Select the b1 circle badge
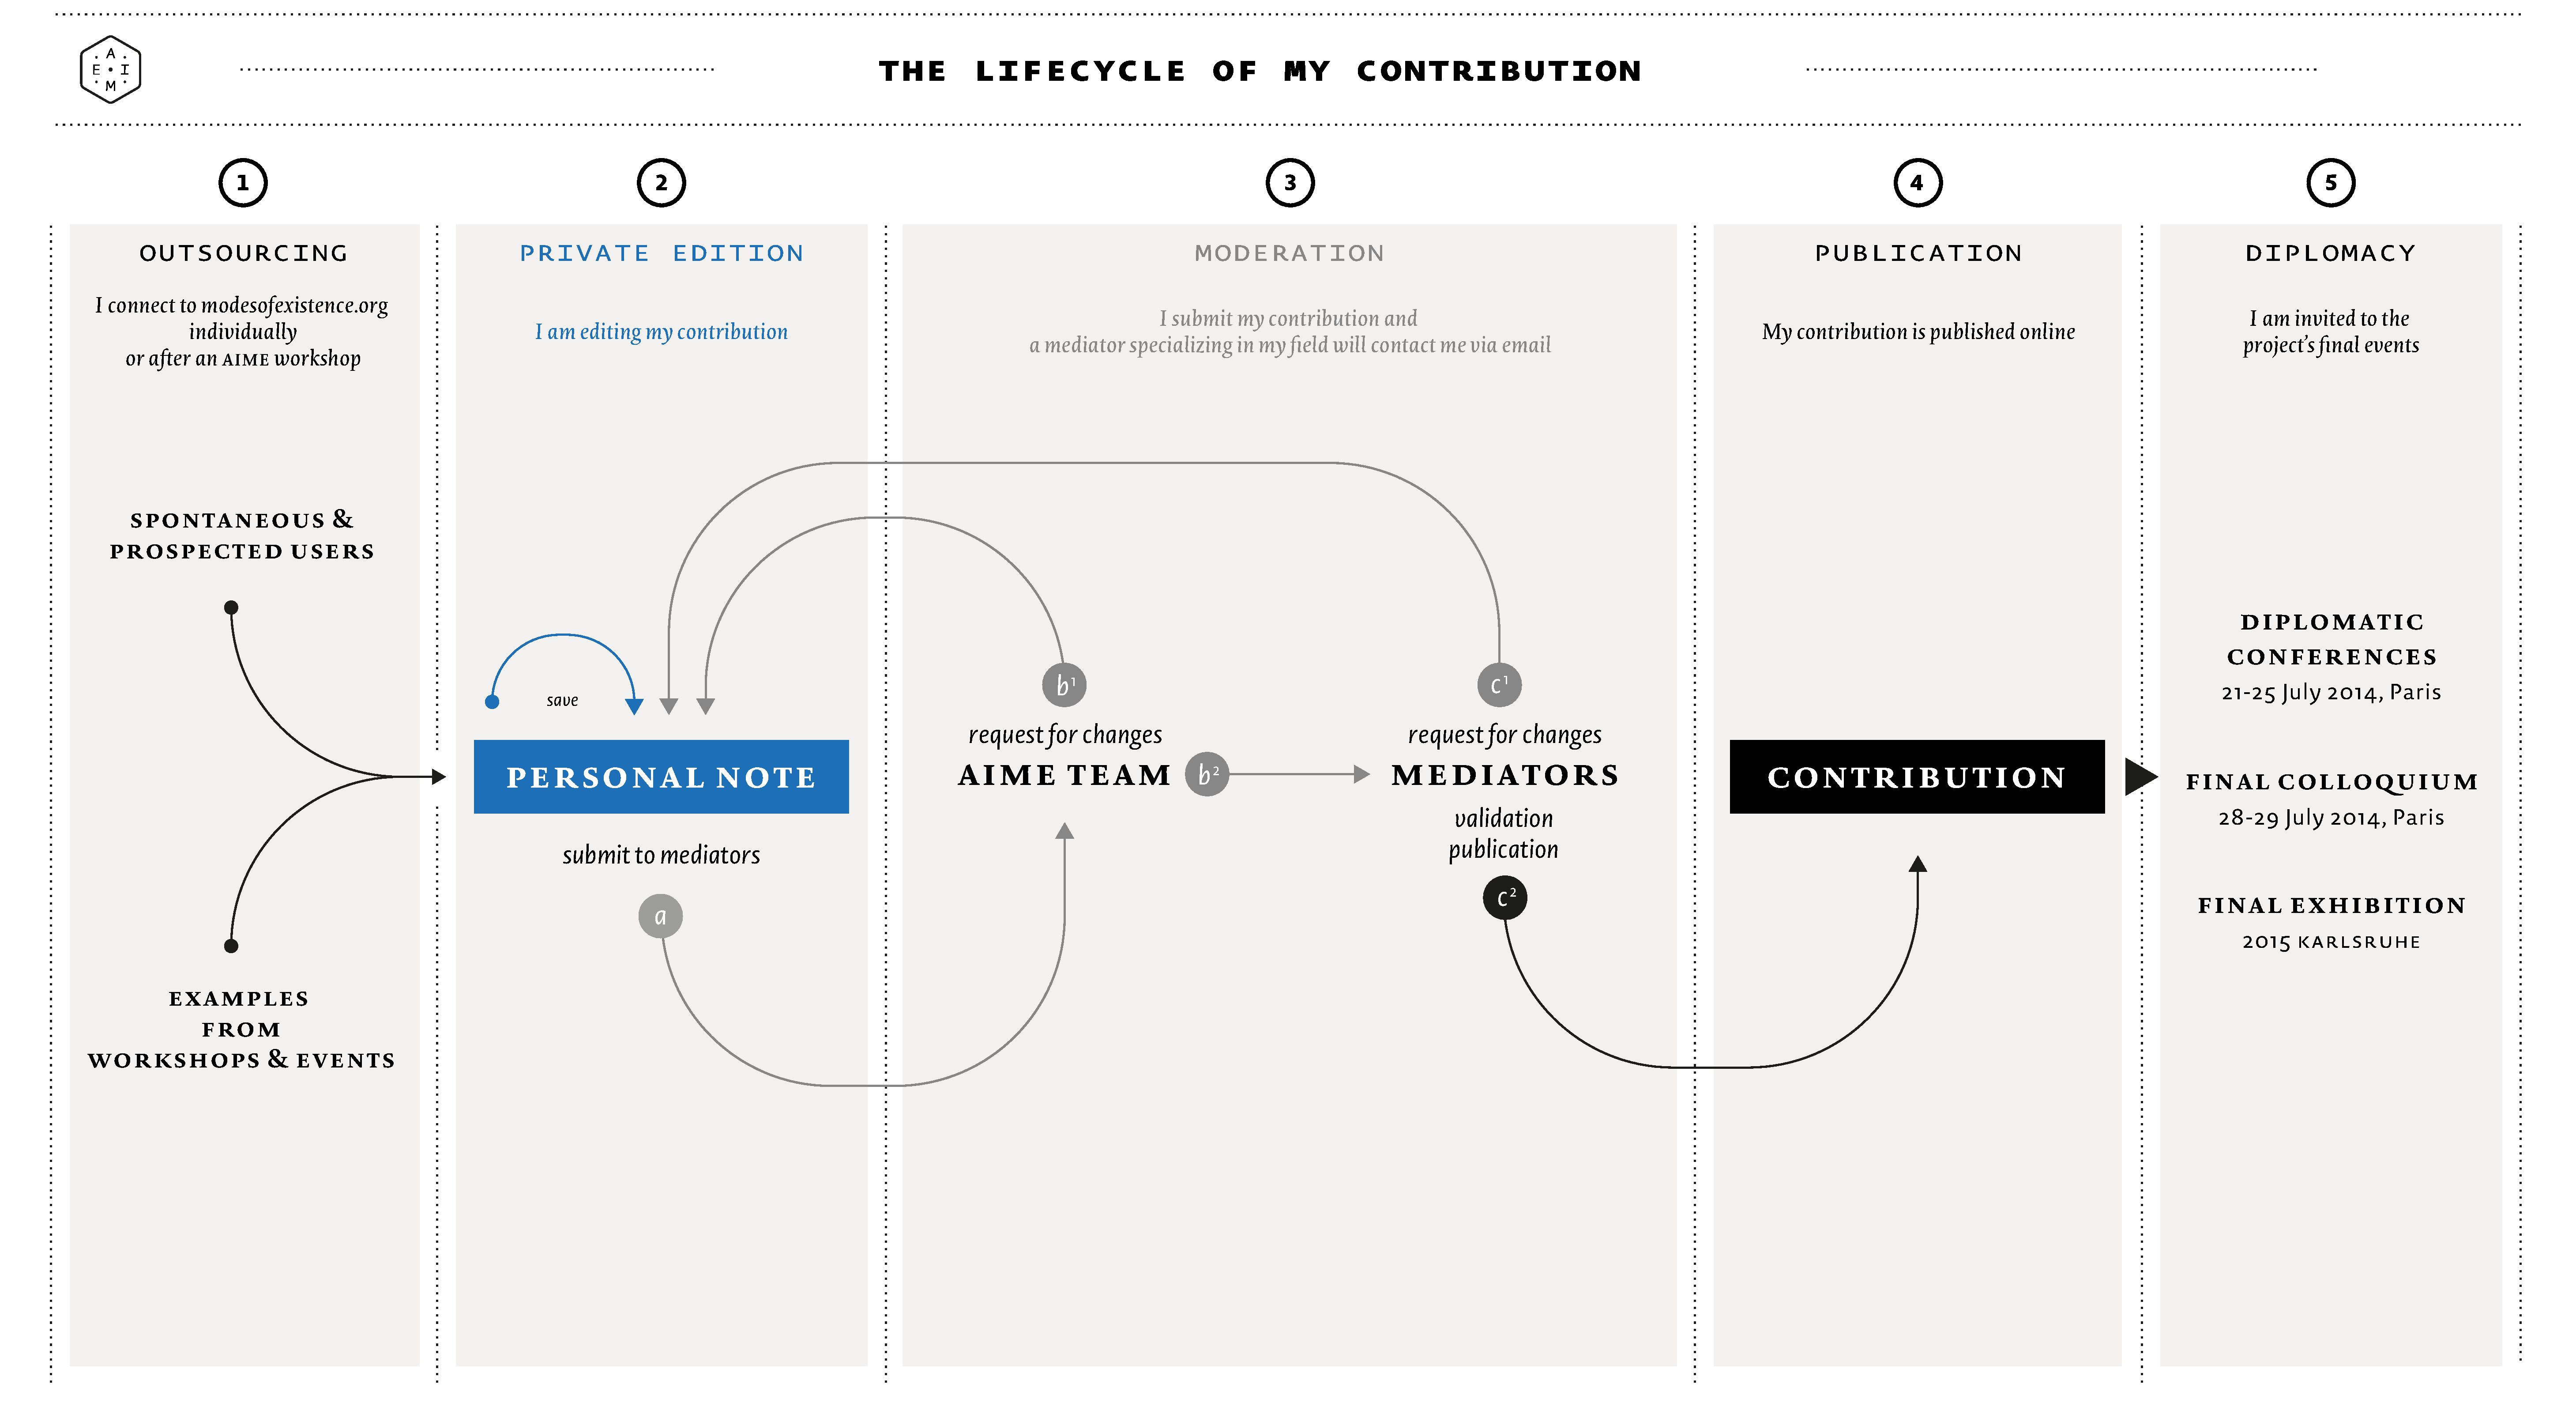2576x1403 pixels. (x=1064, y=685)
